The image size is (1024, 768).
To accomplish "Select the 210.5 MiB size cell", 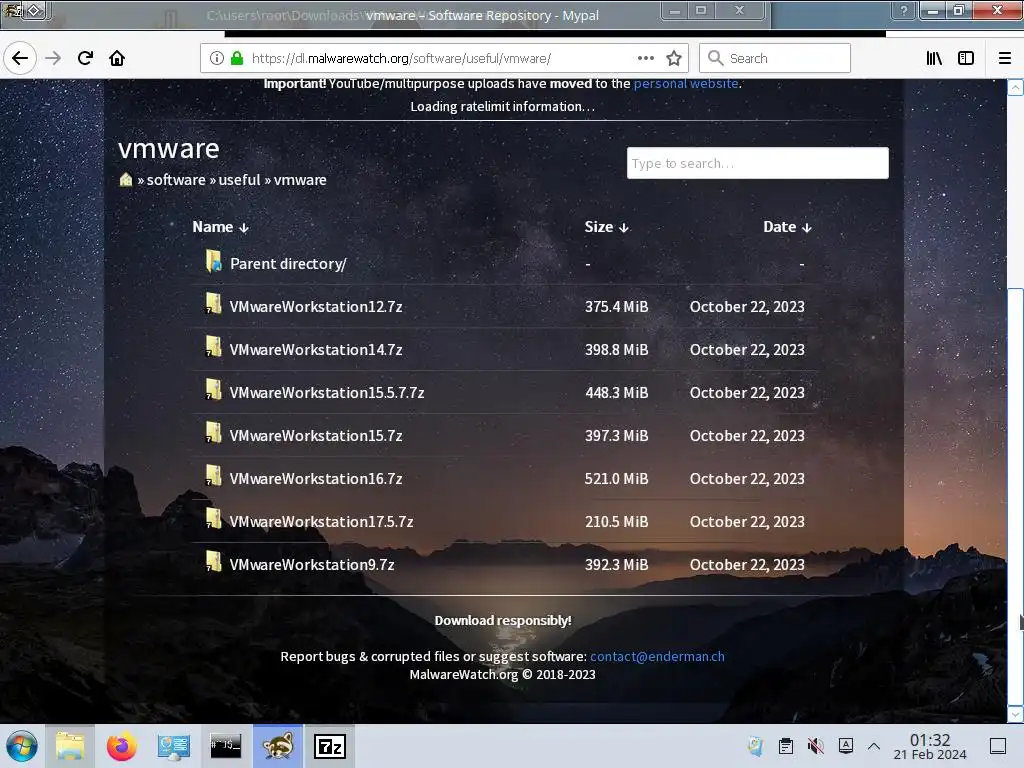I will click(616, 522).
